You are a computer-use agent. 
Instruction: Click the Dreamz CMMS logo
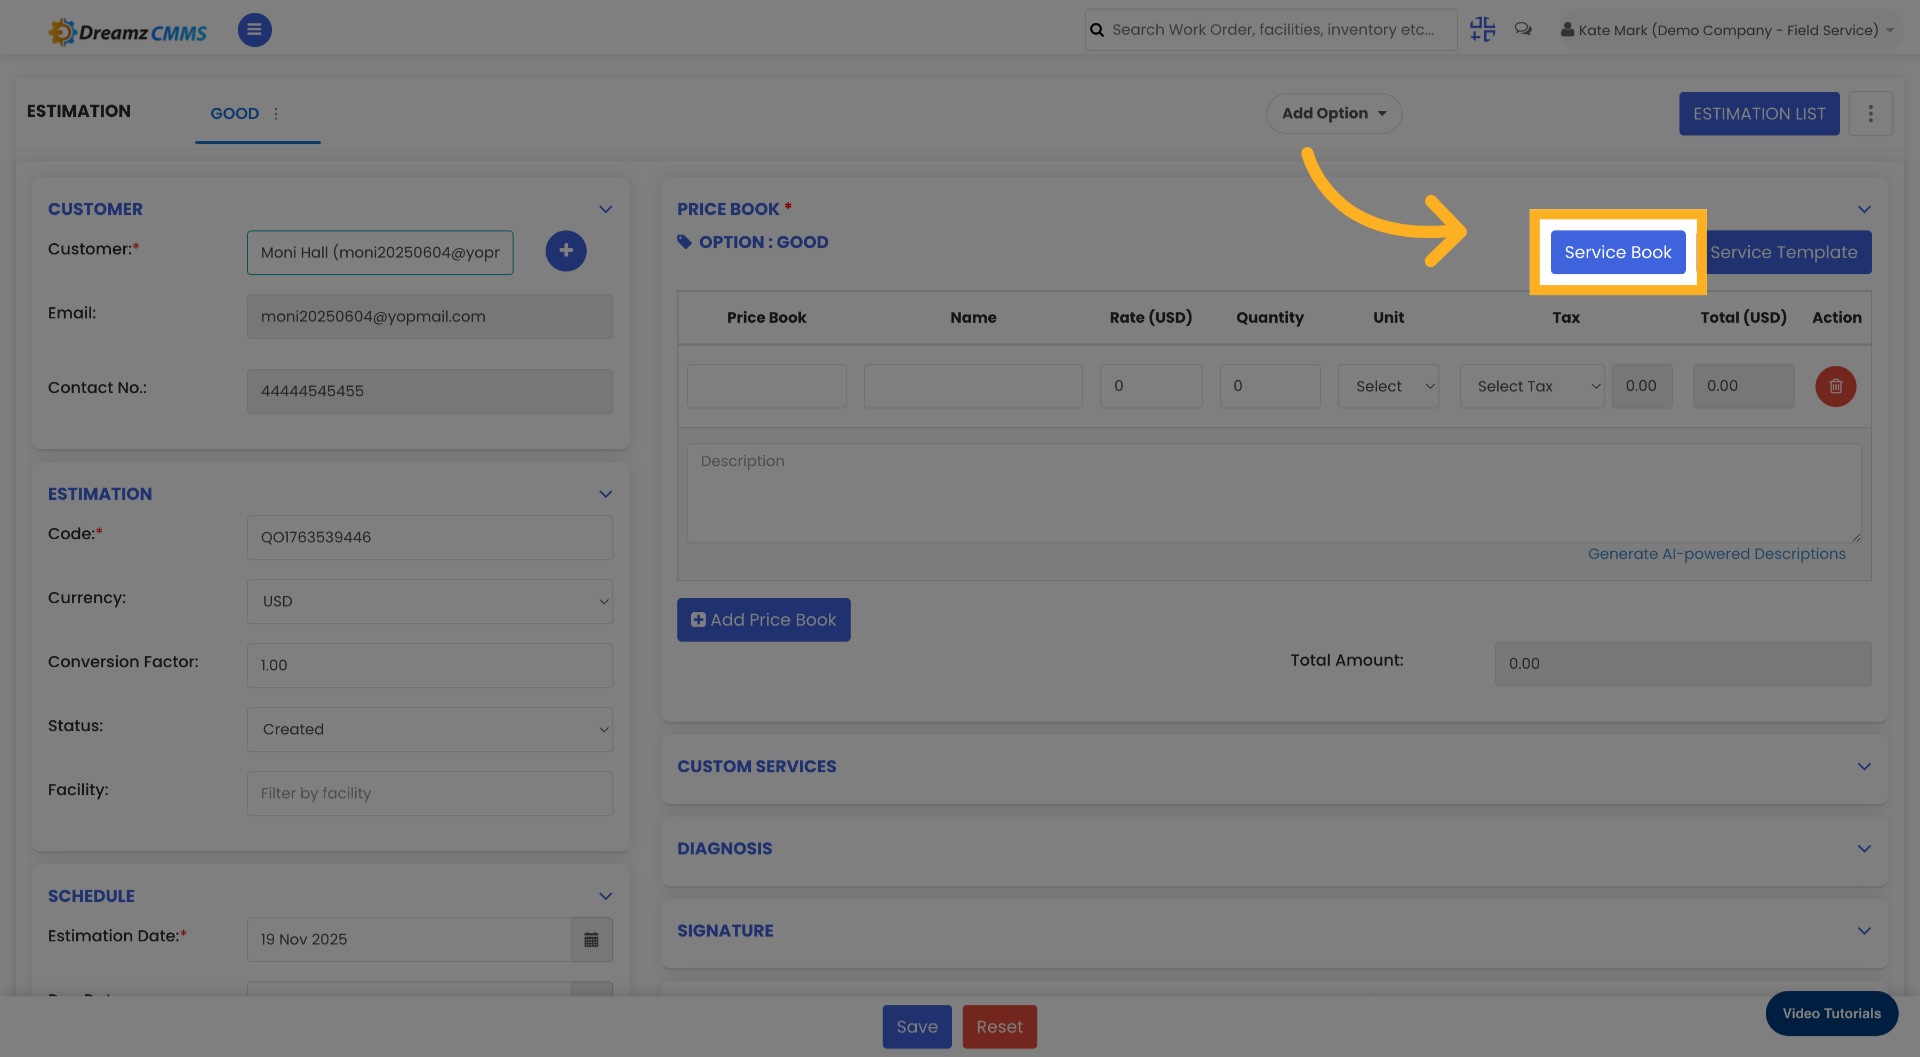pyautogui.click(x=128, y=31)
